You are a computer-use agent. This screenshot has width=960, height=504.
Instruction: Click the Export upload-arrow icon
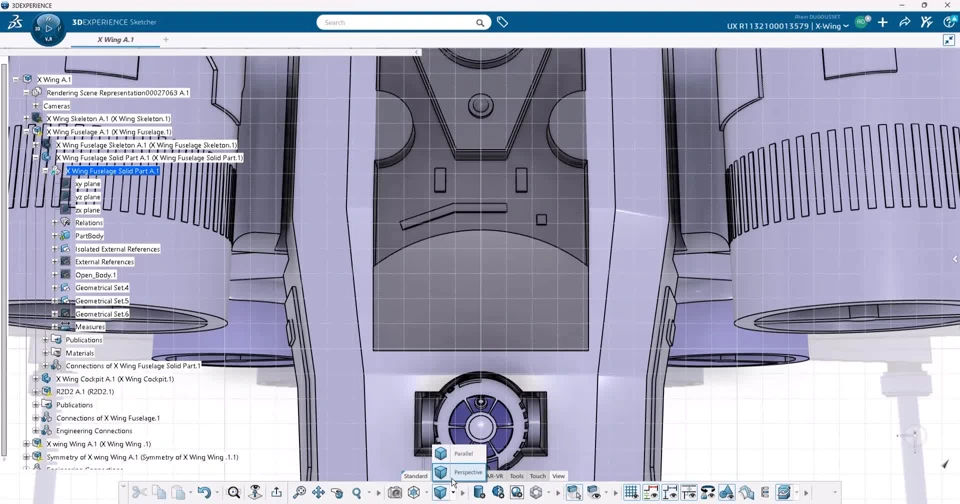pyautogui.click(x=277, y=492)
